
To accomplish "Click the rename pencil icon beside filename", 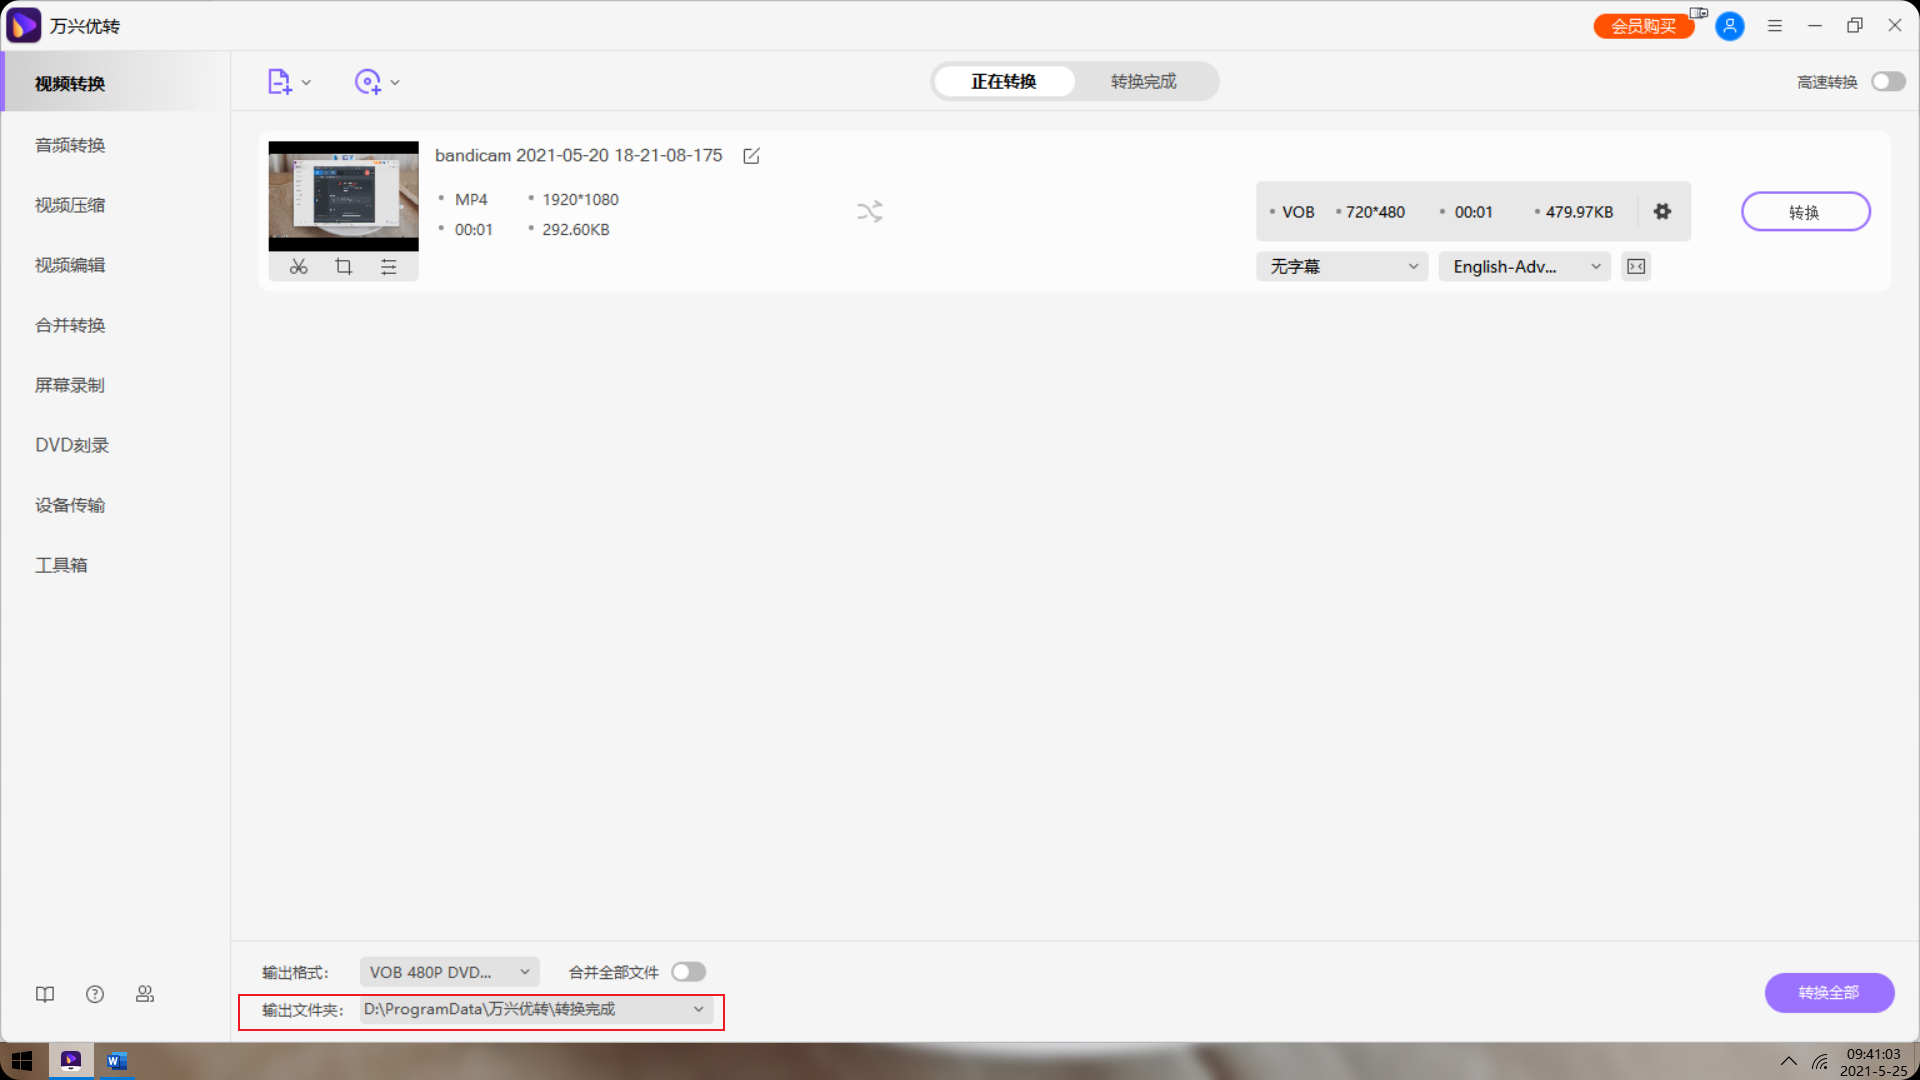I will [x=751, y=156].
